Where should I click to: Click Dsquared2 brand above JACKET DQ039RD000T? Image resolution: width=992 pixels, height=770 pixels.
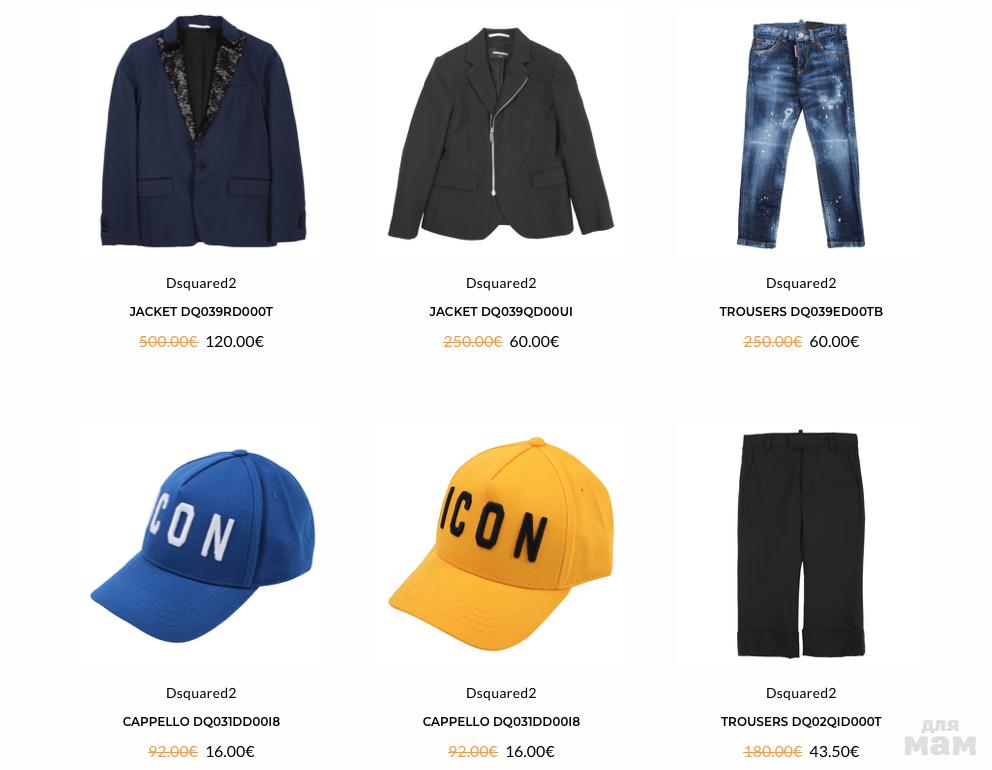click(201, 283)
